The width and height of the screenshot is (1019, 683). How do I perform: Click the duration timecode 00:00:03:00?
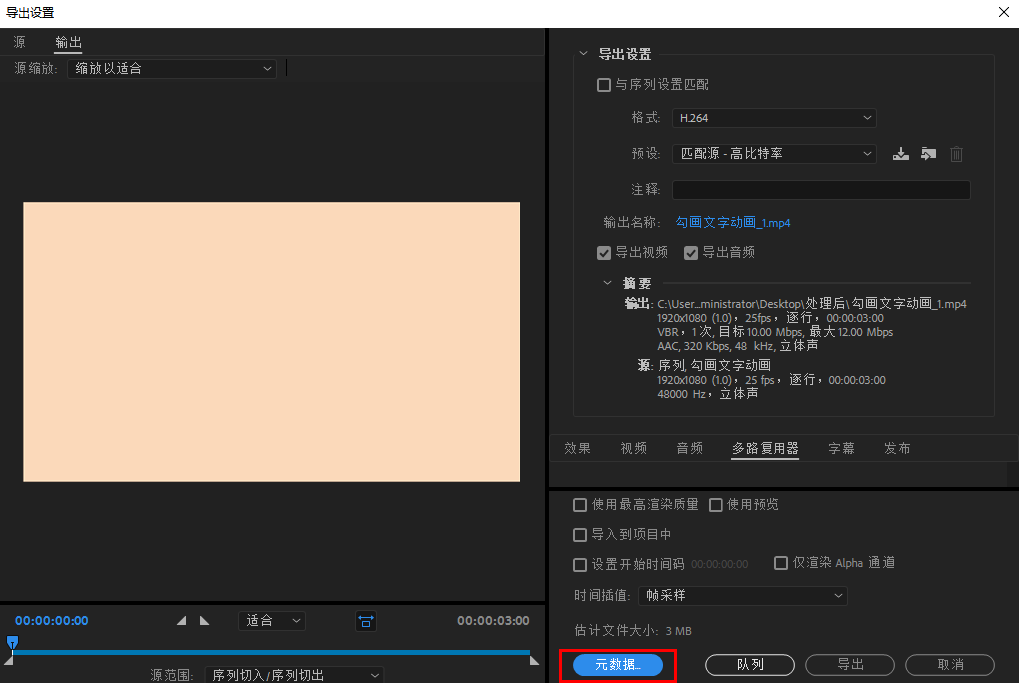click(493, 621)
